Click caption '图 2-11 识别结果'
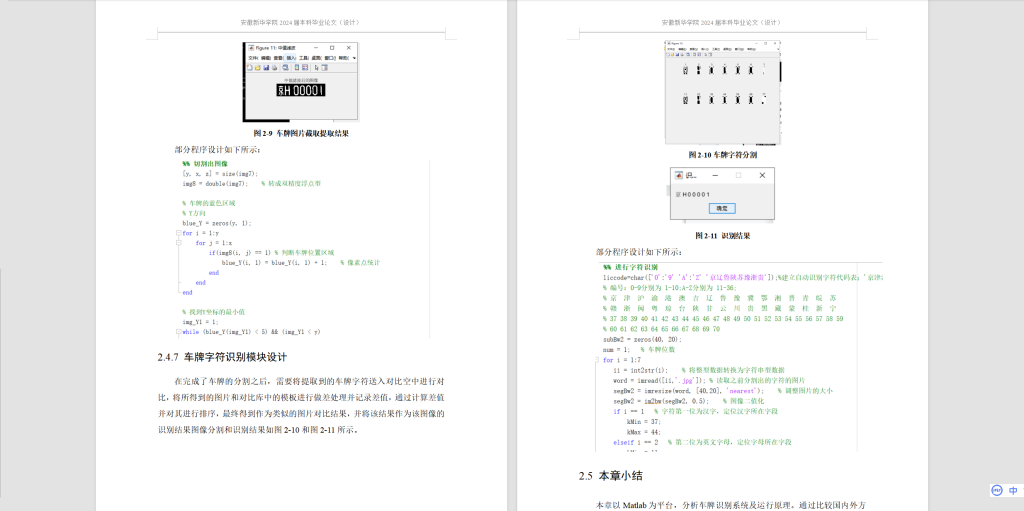The height and width of the screenshot is (511, 1024). (722, 235)
